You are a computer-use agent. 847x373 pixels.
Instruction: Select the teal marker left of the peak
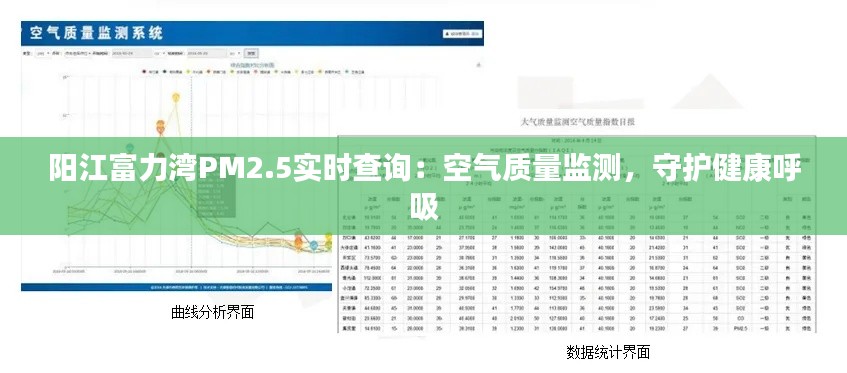[130, 147]
